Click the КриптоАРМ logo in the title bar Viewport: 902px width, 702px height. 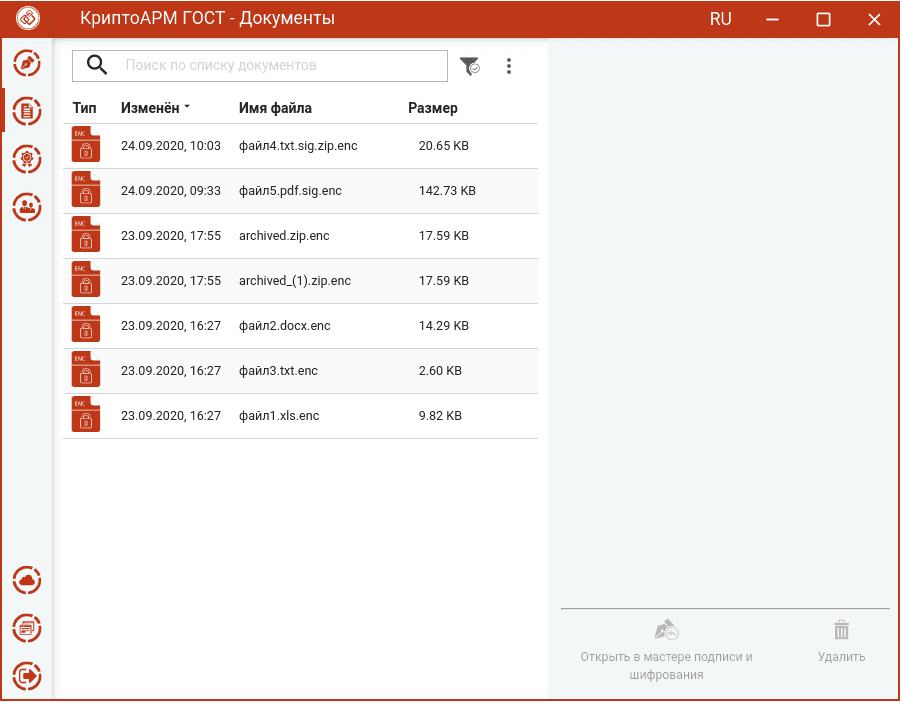(x=28, y=18)
